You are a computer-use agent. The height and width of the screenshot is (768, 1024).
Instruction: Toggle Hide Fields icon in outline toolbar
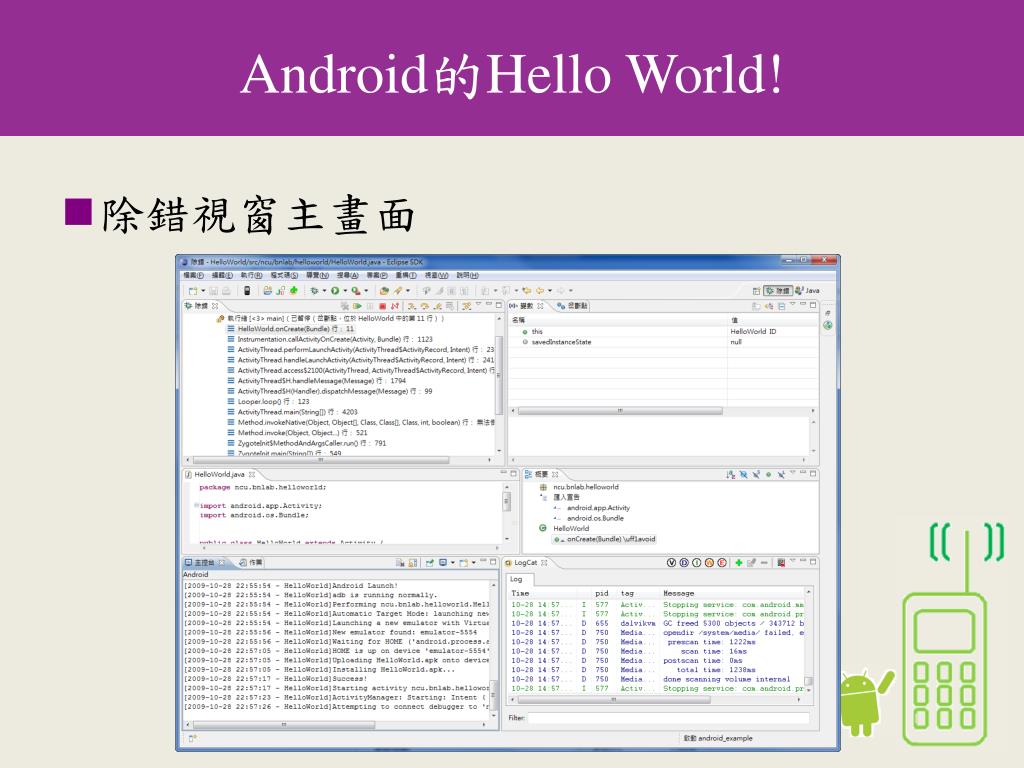click(x=743, y=475)
